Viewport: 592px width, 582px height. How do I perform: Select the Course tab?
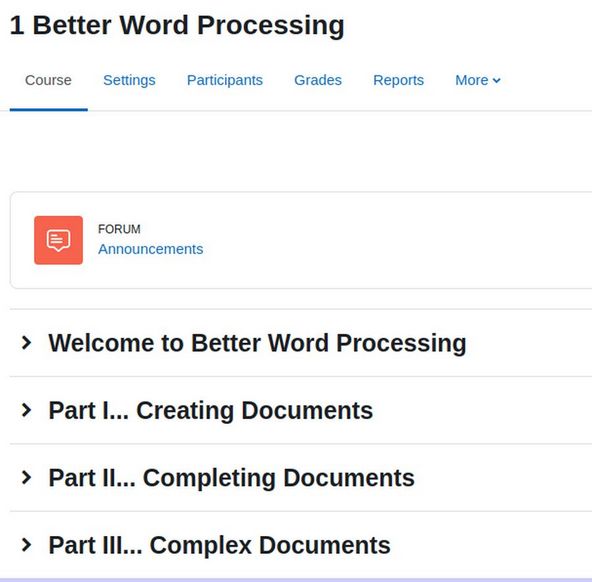pyautogui.click(x=48, y=80)
